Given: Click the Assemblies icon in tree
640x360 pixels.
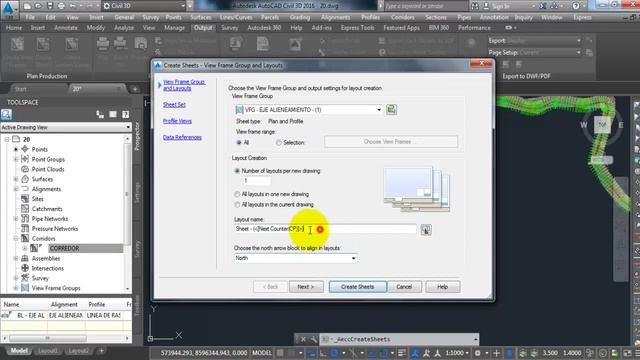Looking at the screenshot, I should (25, 258).
